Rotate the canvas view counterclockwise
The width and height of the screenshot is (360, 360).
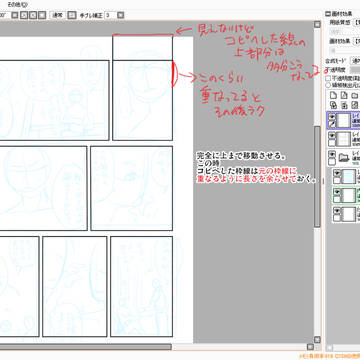(24, 15)
